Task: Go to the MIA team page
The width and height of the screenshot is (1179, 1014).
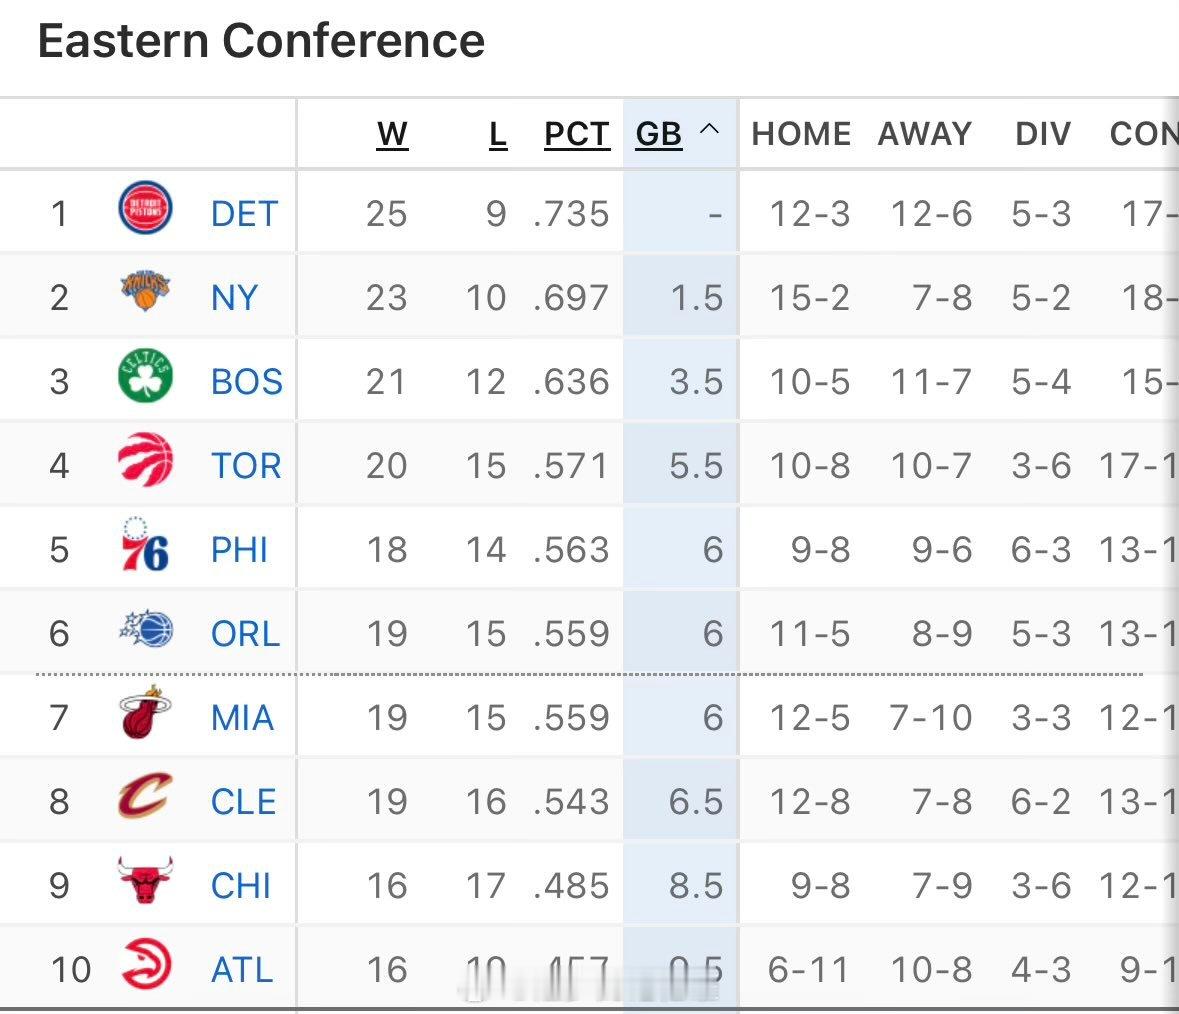Action: click(x=242, y=718)
